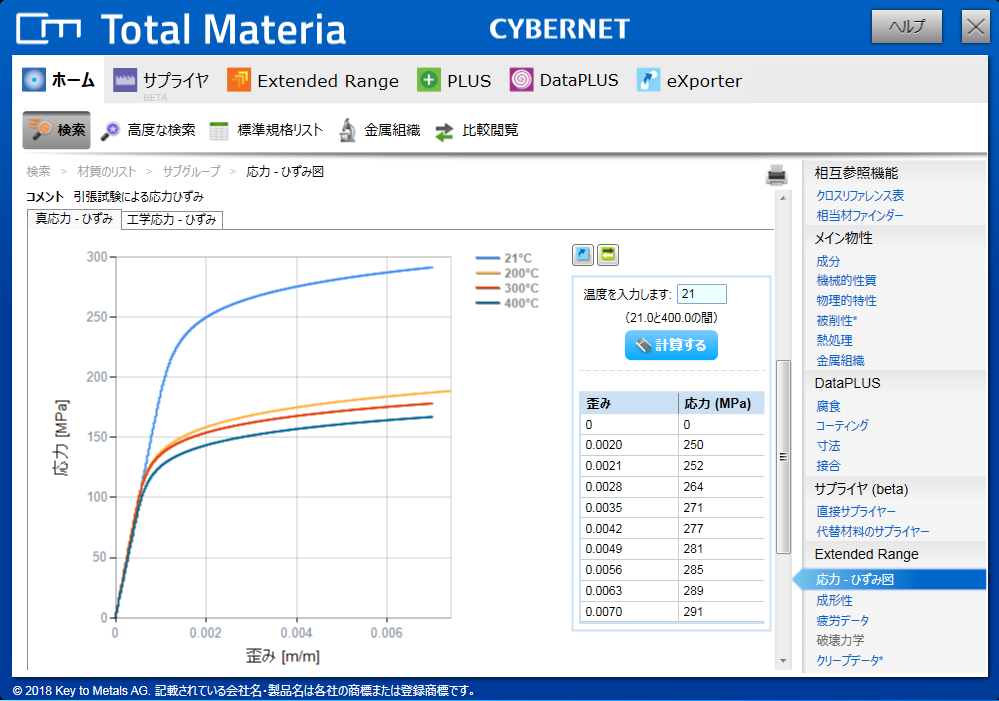The width and height of the screenshot is (999, 701).
Task: Open the DataPLUS module tab
Action: tap(564, 80)
